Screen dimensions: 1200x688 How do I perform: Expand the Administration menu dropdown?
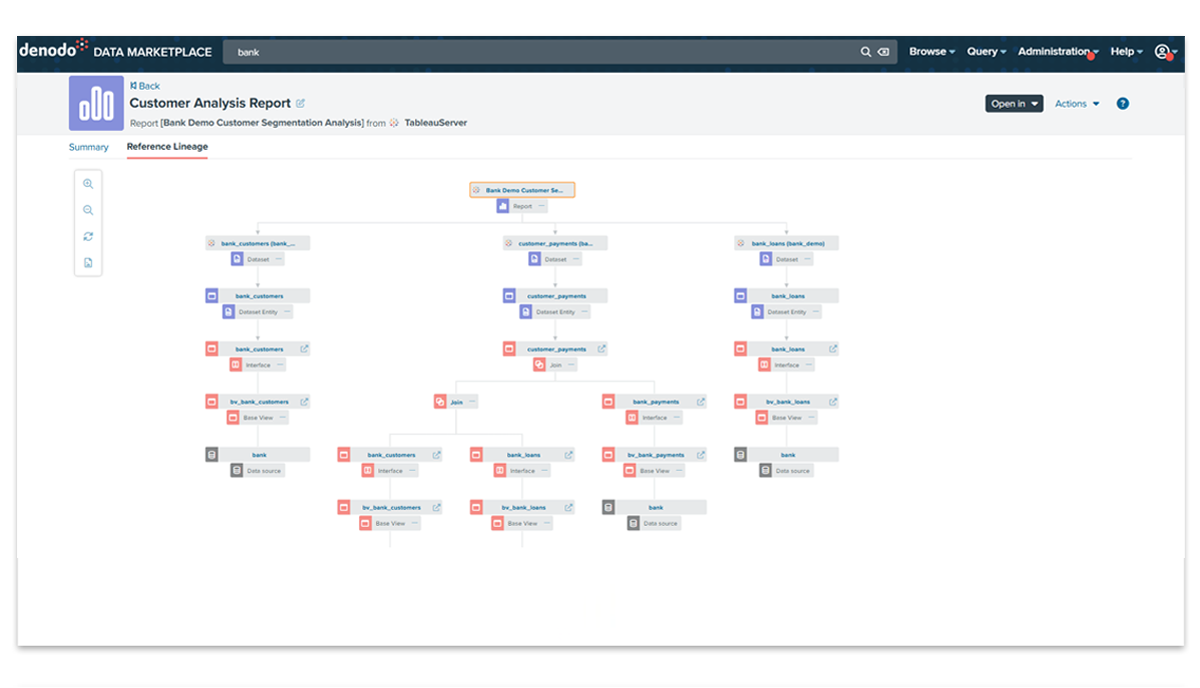click(1054, 51)
